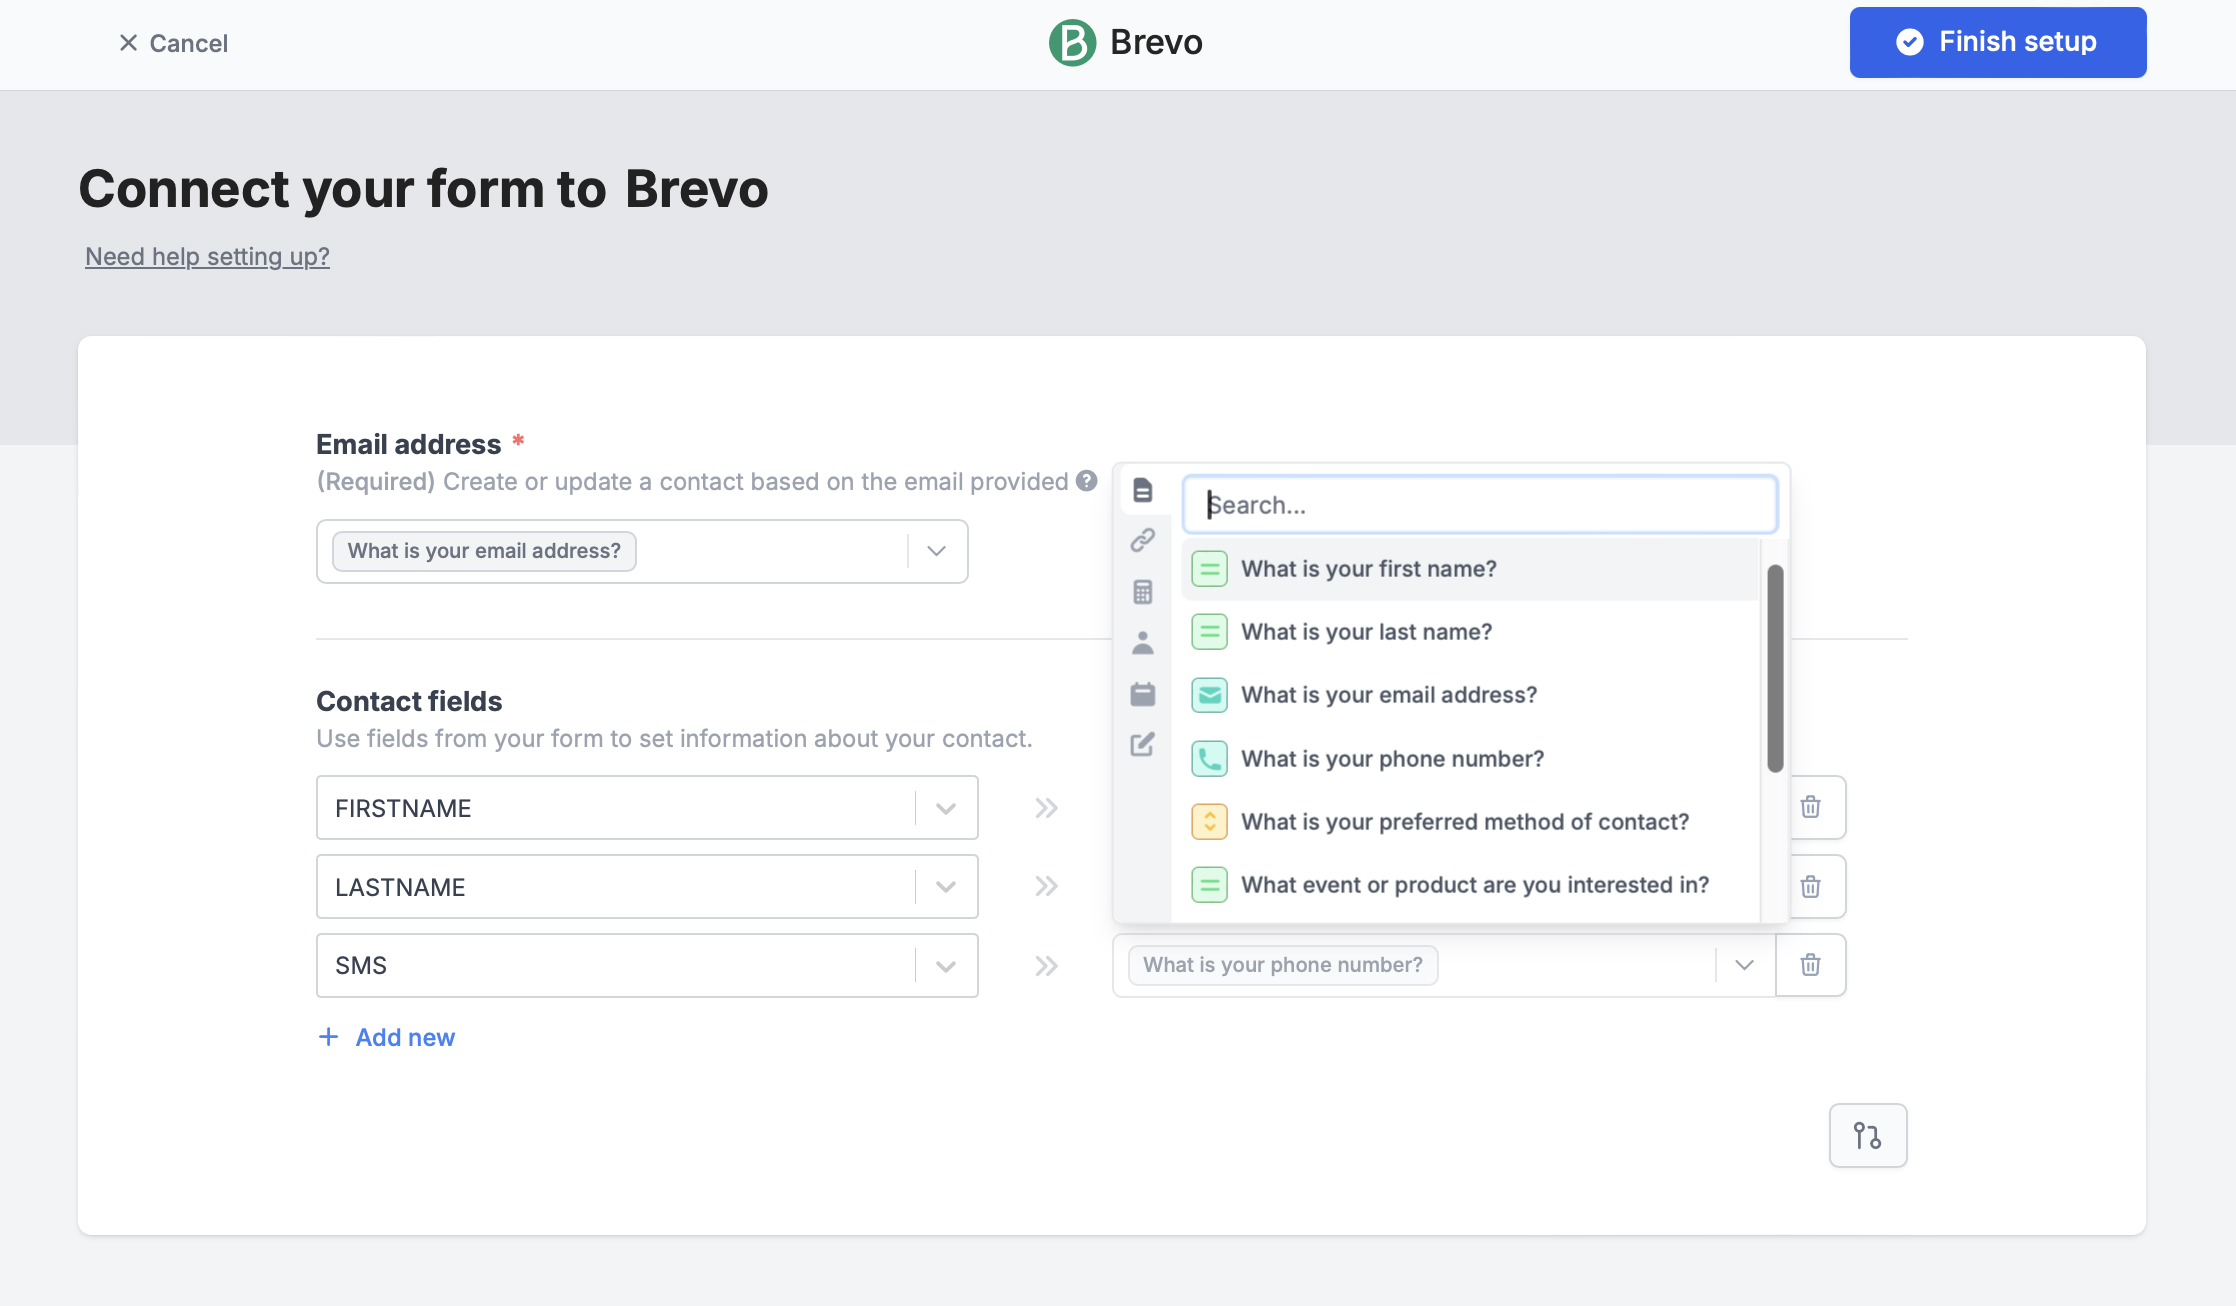This screenshot has height=1306, width=2236.
Task: Select the link icon in the field picker sidebar
Action: [x=1142, y=542]
